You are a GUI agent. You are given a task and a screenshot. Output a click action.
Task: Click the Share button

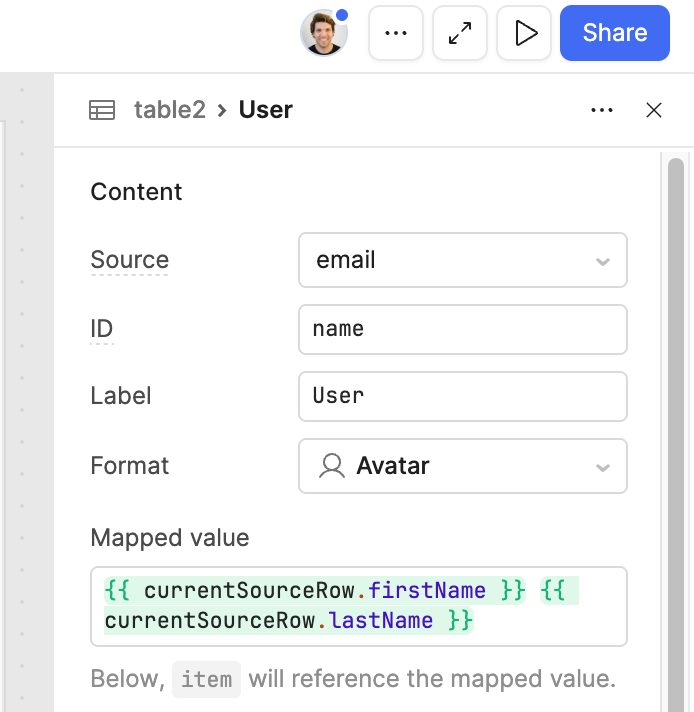coord(614,33)
